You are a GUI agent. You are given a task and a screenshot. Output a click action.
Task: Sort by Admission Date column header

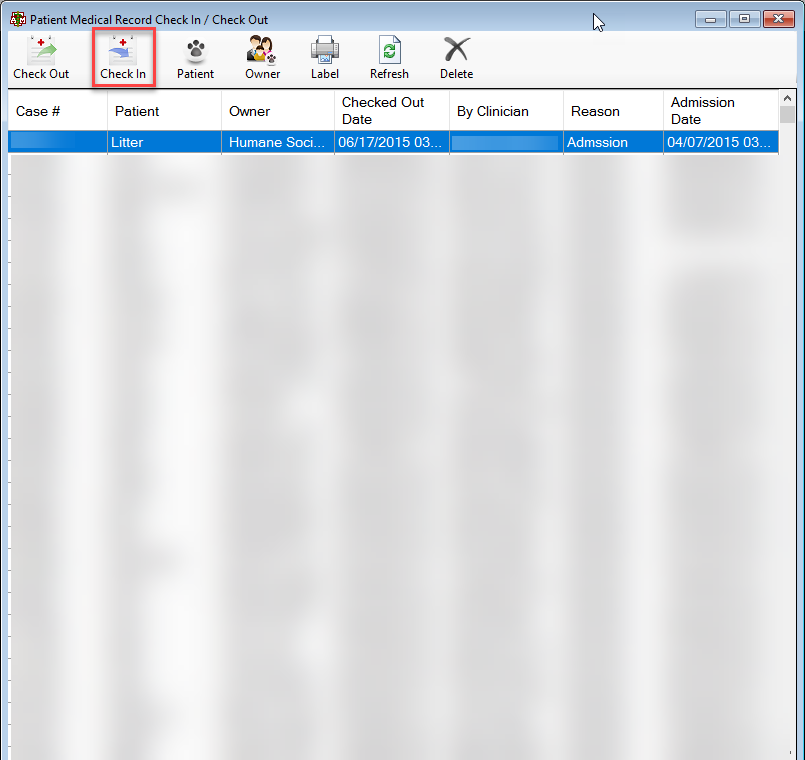(721, 111)
